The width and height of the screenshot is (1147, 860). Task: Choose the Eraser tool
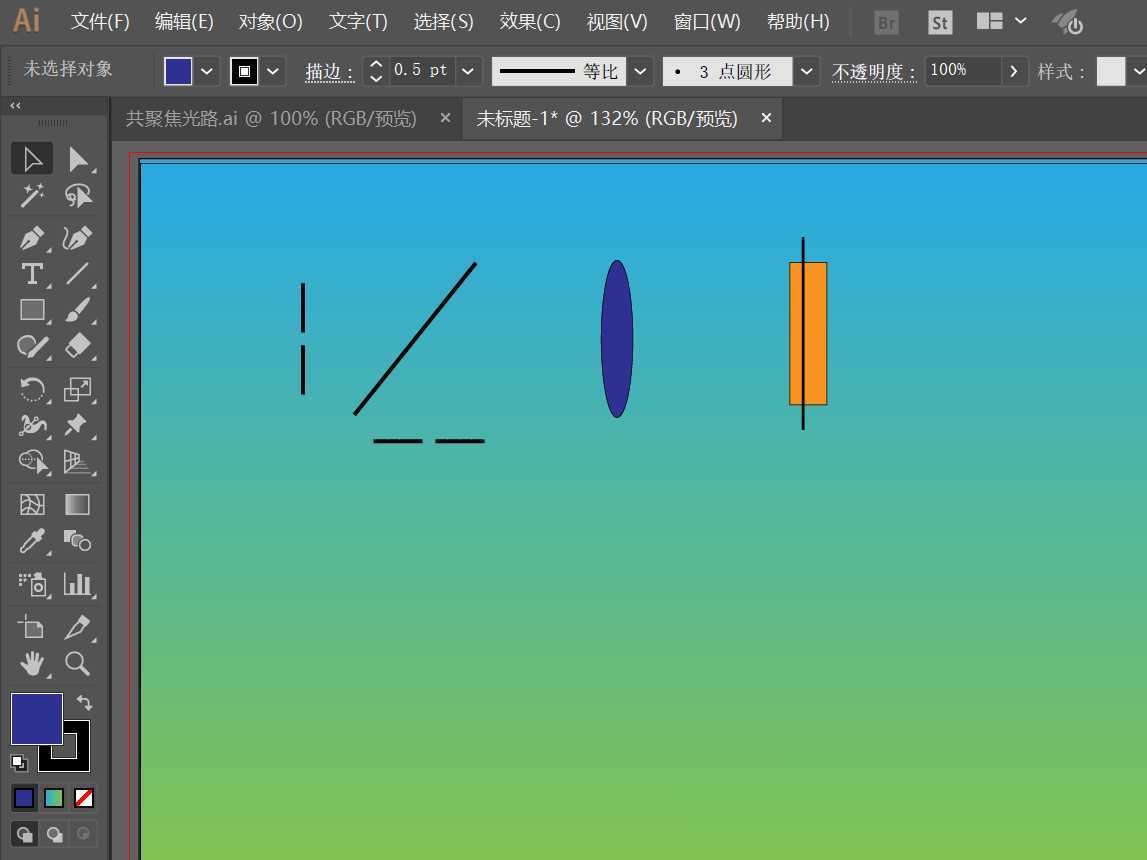[77, 347]
